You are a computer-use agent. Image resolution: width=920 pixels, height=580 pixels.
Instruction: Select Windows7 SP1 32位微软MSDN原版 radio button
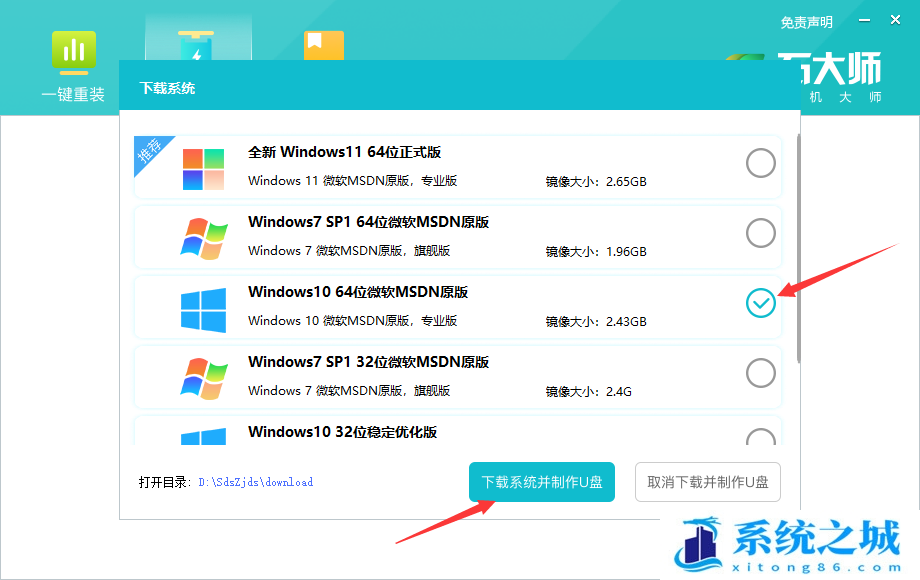click(x=760, y=373)
